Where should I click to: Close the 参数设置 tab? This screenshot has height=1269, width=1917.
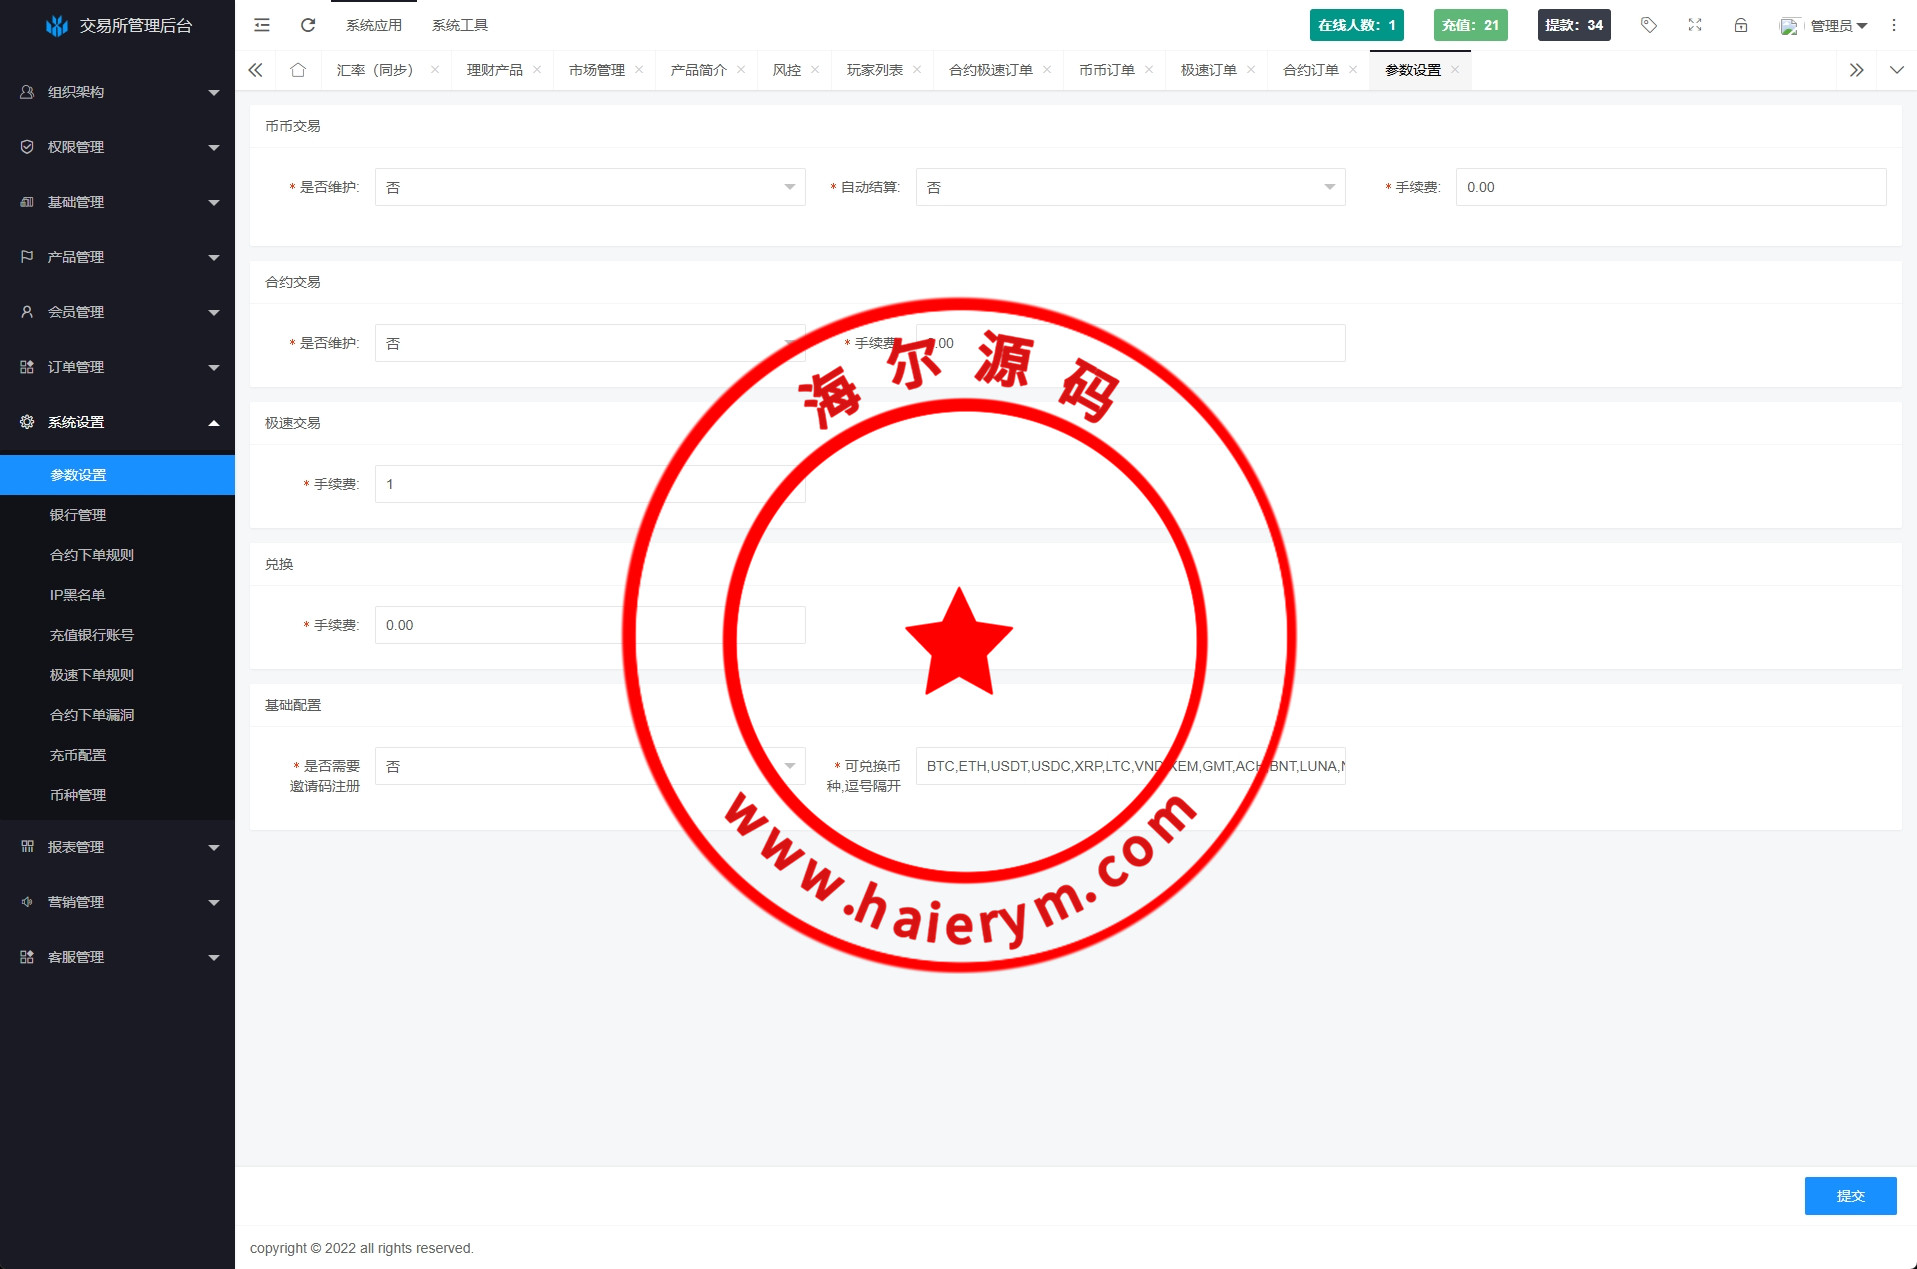pyautogui.click(x=1455, y=70)
